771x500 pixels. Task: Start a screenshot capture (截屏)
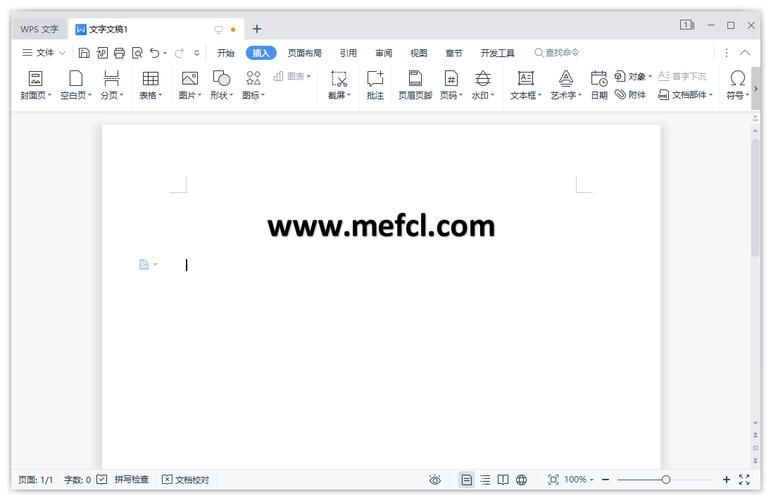339,85
